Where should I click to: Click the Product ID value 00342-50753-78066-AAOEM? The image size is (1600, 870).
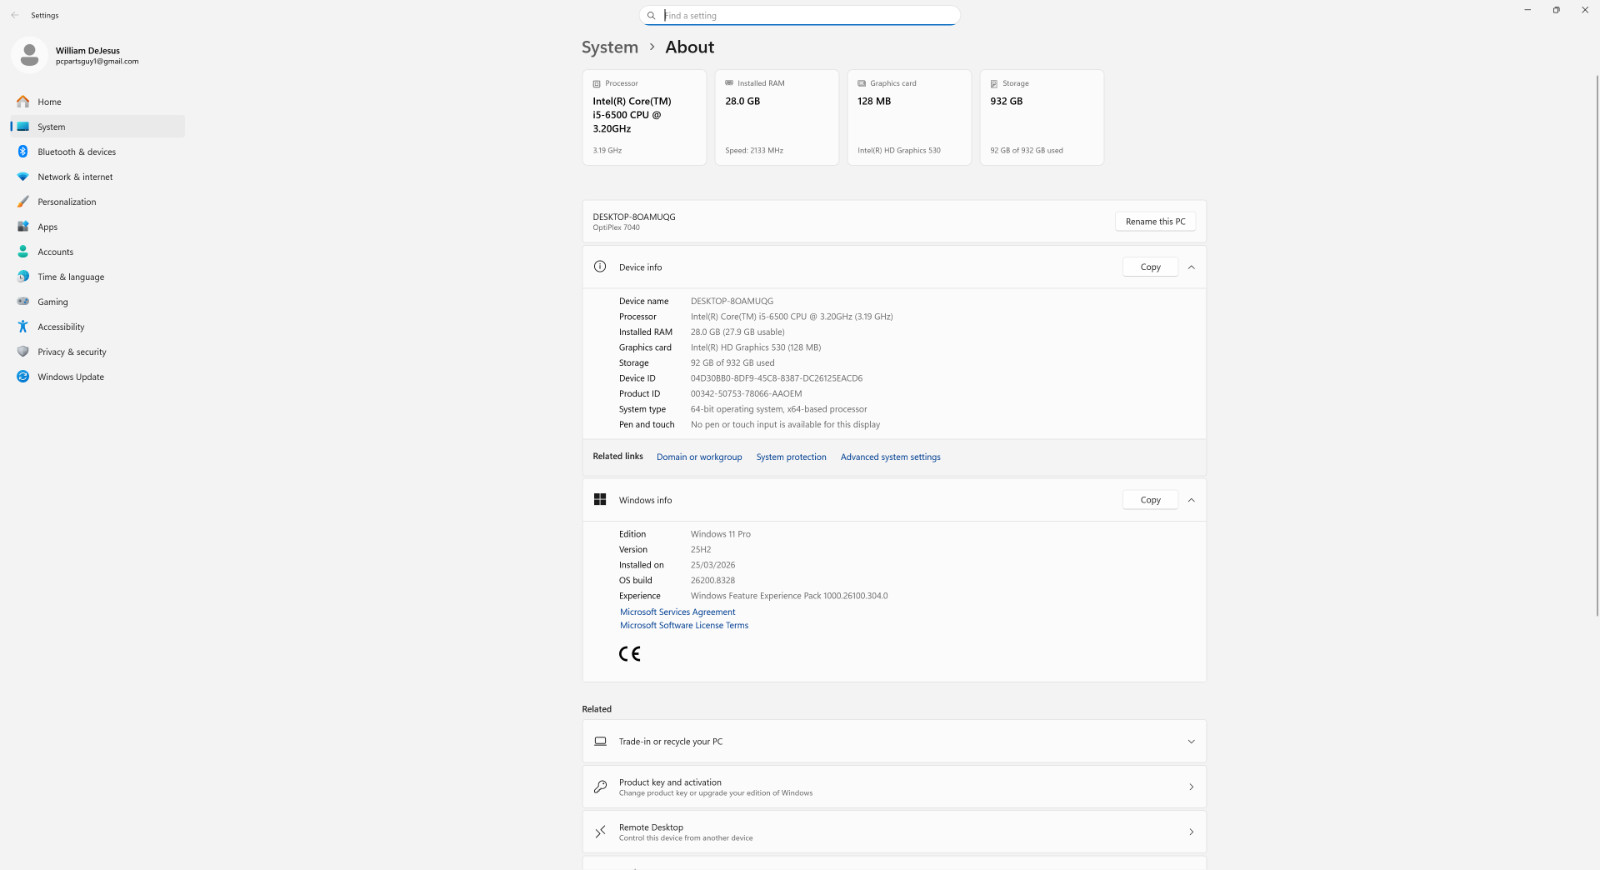(746, 394)
